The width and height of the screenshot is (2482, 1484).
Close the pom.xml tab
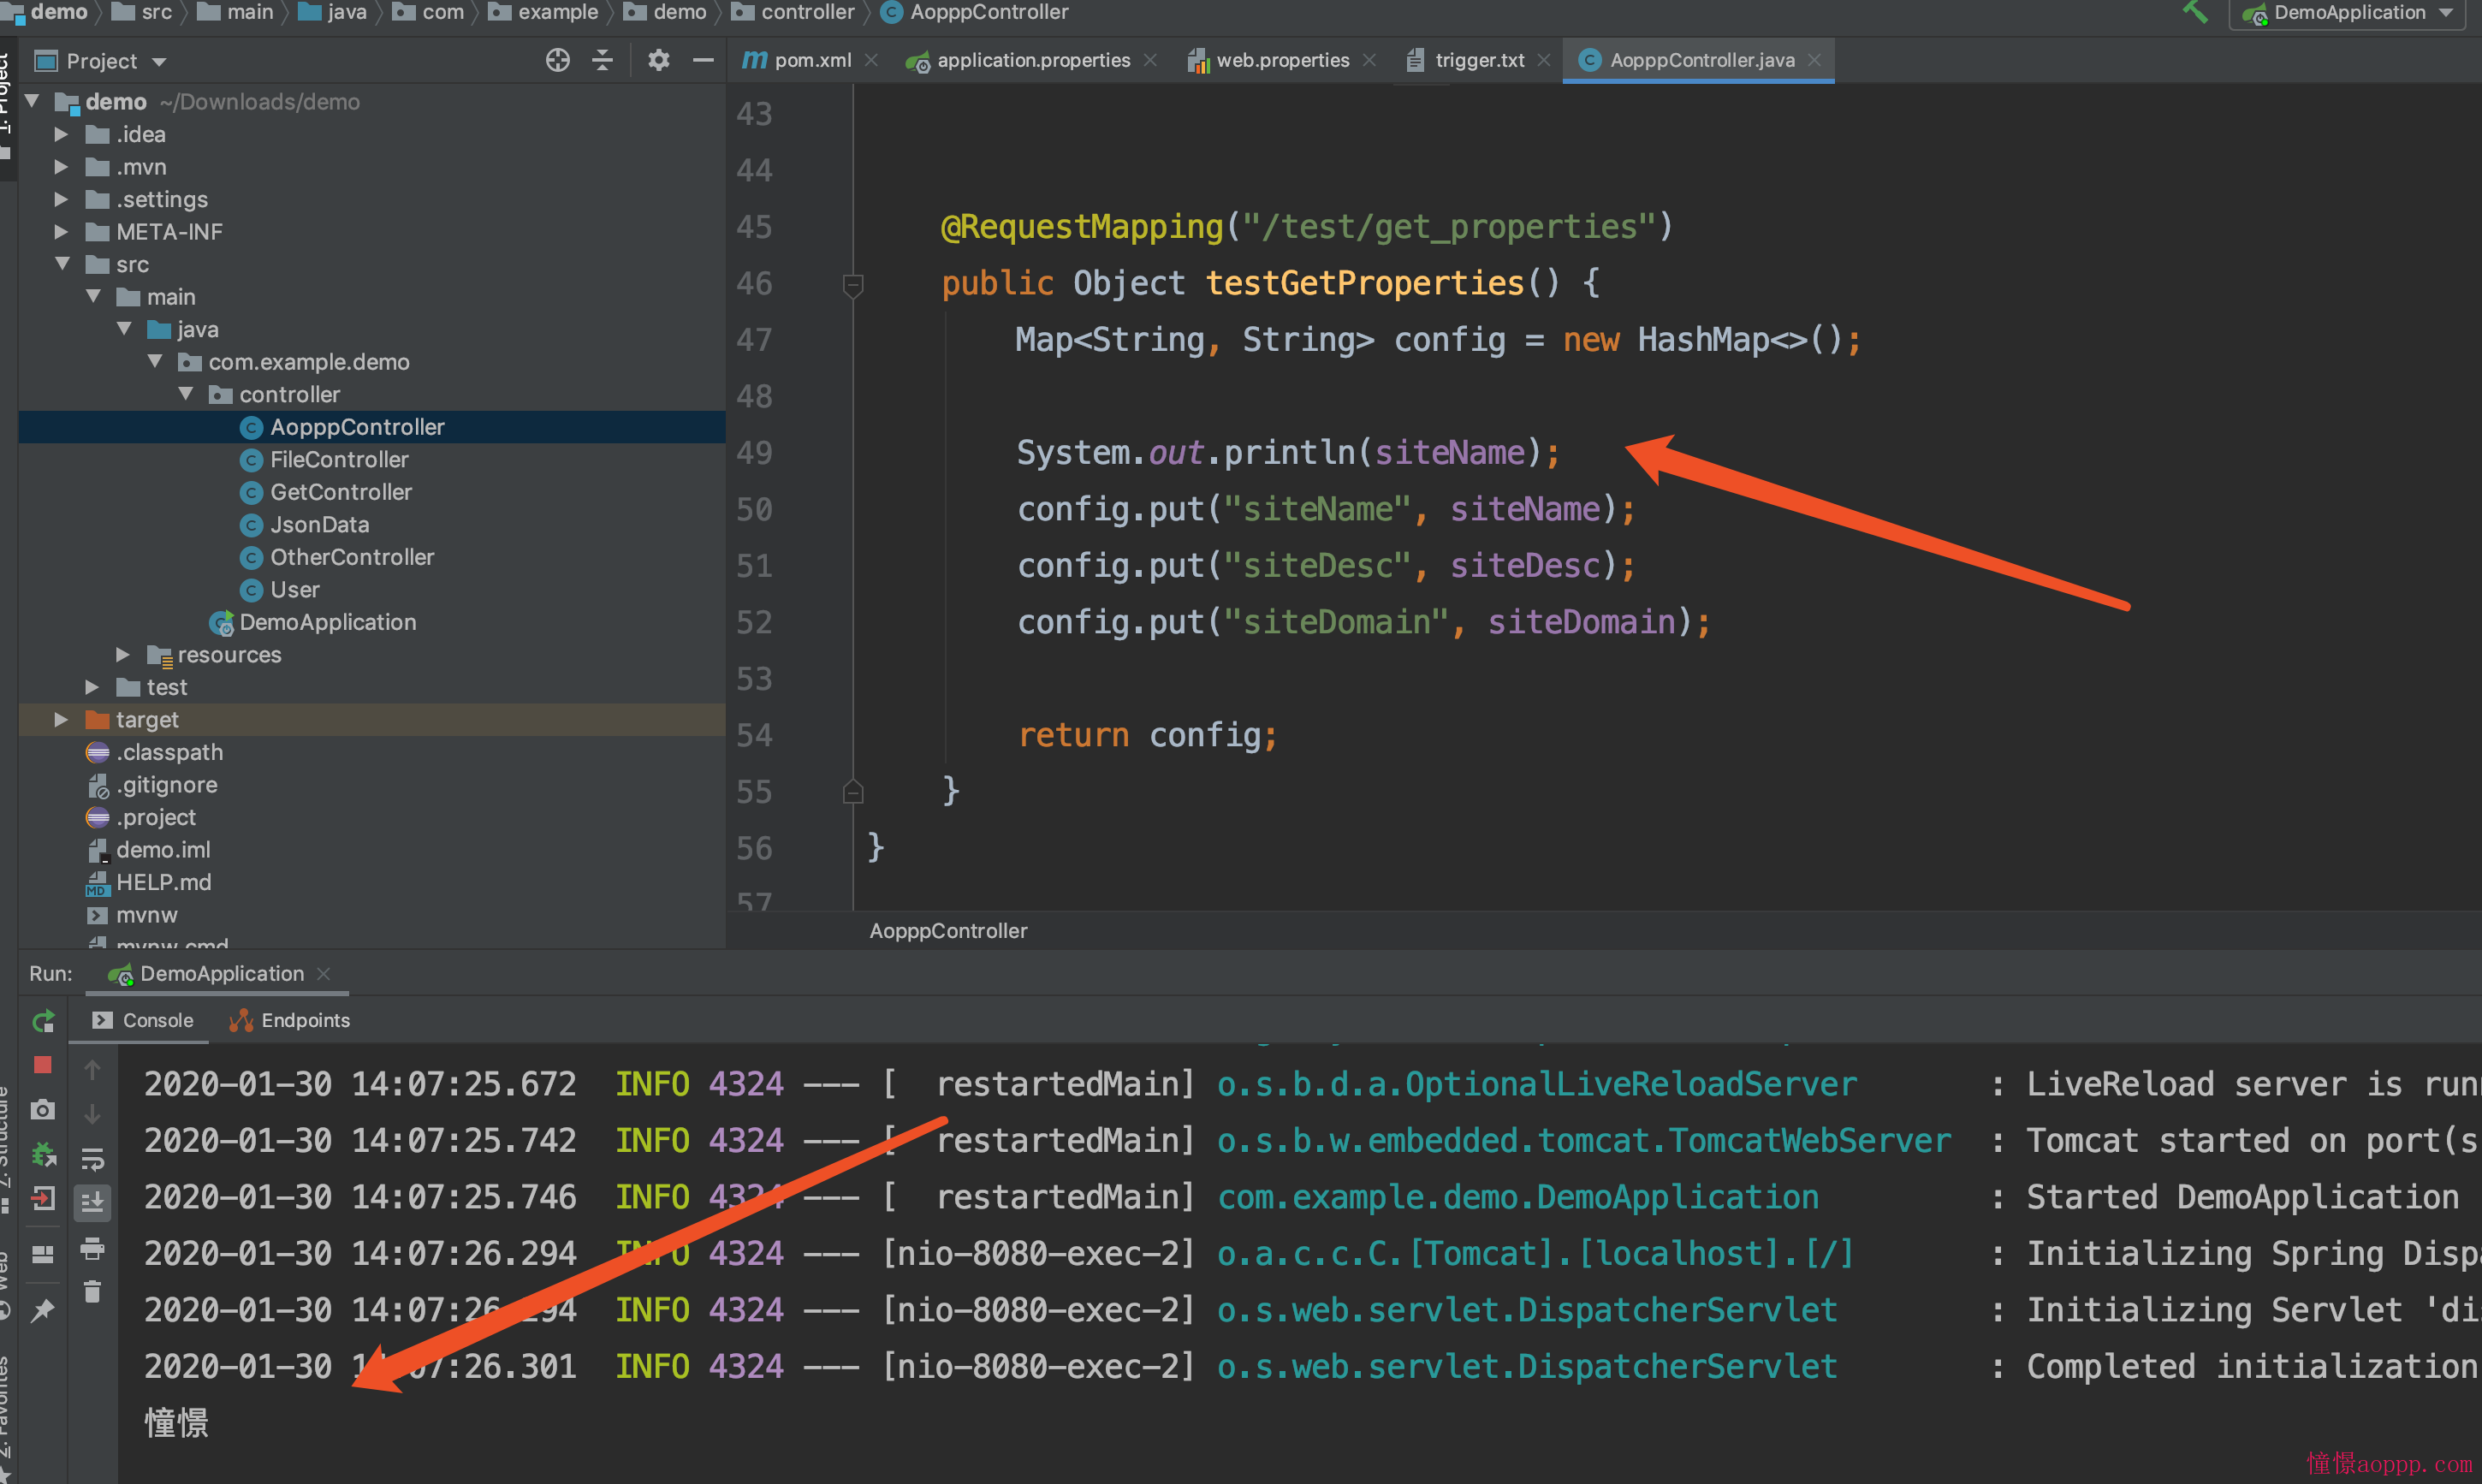pyautogui.click(x=871, y=60)
